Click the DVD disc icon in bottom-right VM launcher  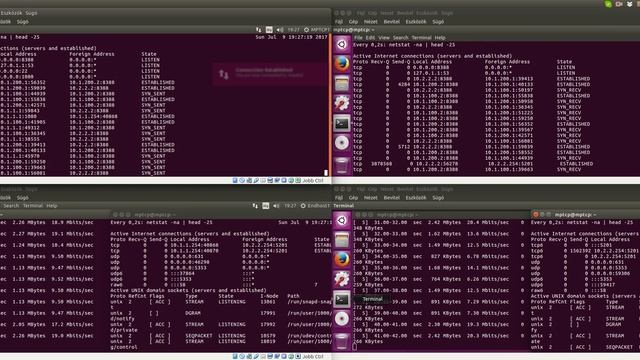(x=342, y=319)
